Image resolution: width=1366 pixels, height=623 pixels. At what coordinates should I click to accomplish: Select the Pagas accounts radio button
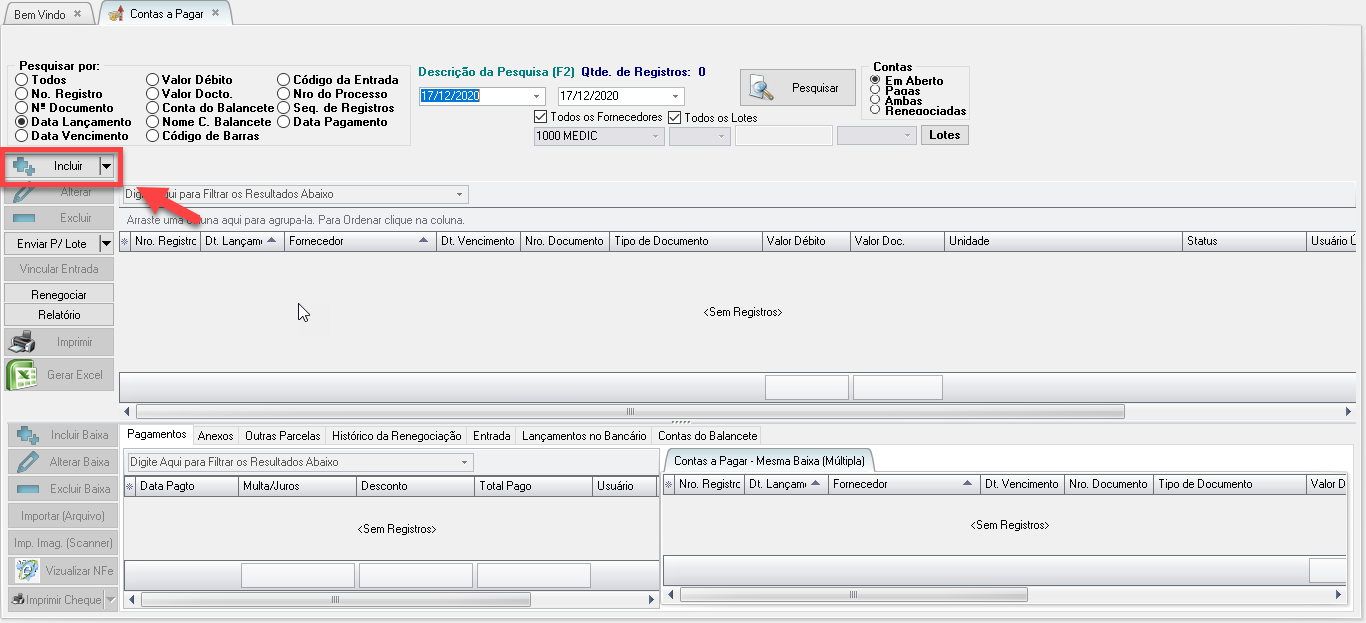pos(876,91)
